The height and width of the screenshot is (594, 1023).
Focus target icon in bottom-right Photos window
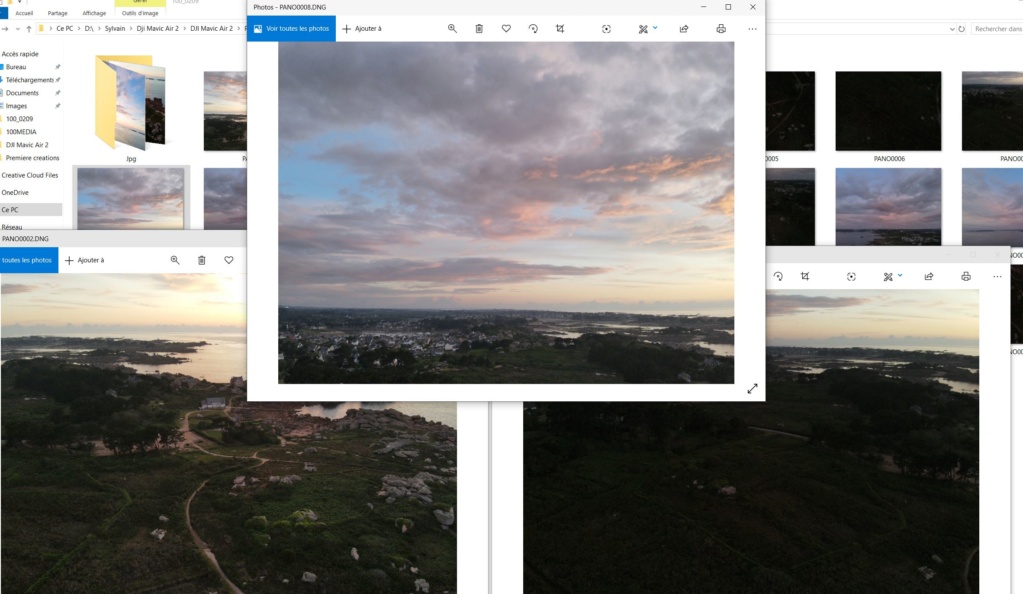pyautogui.click(x=851, y=277)
